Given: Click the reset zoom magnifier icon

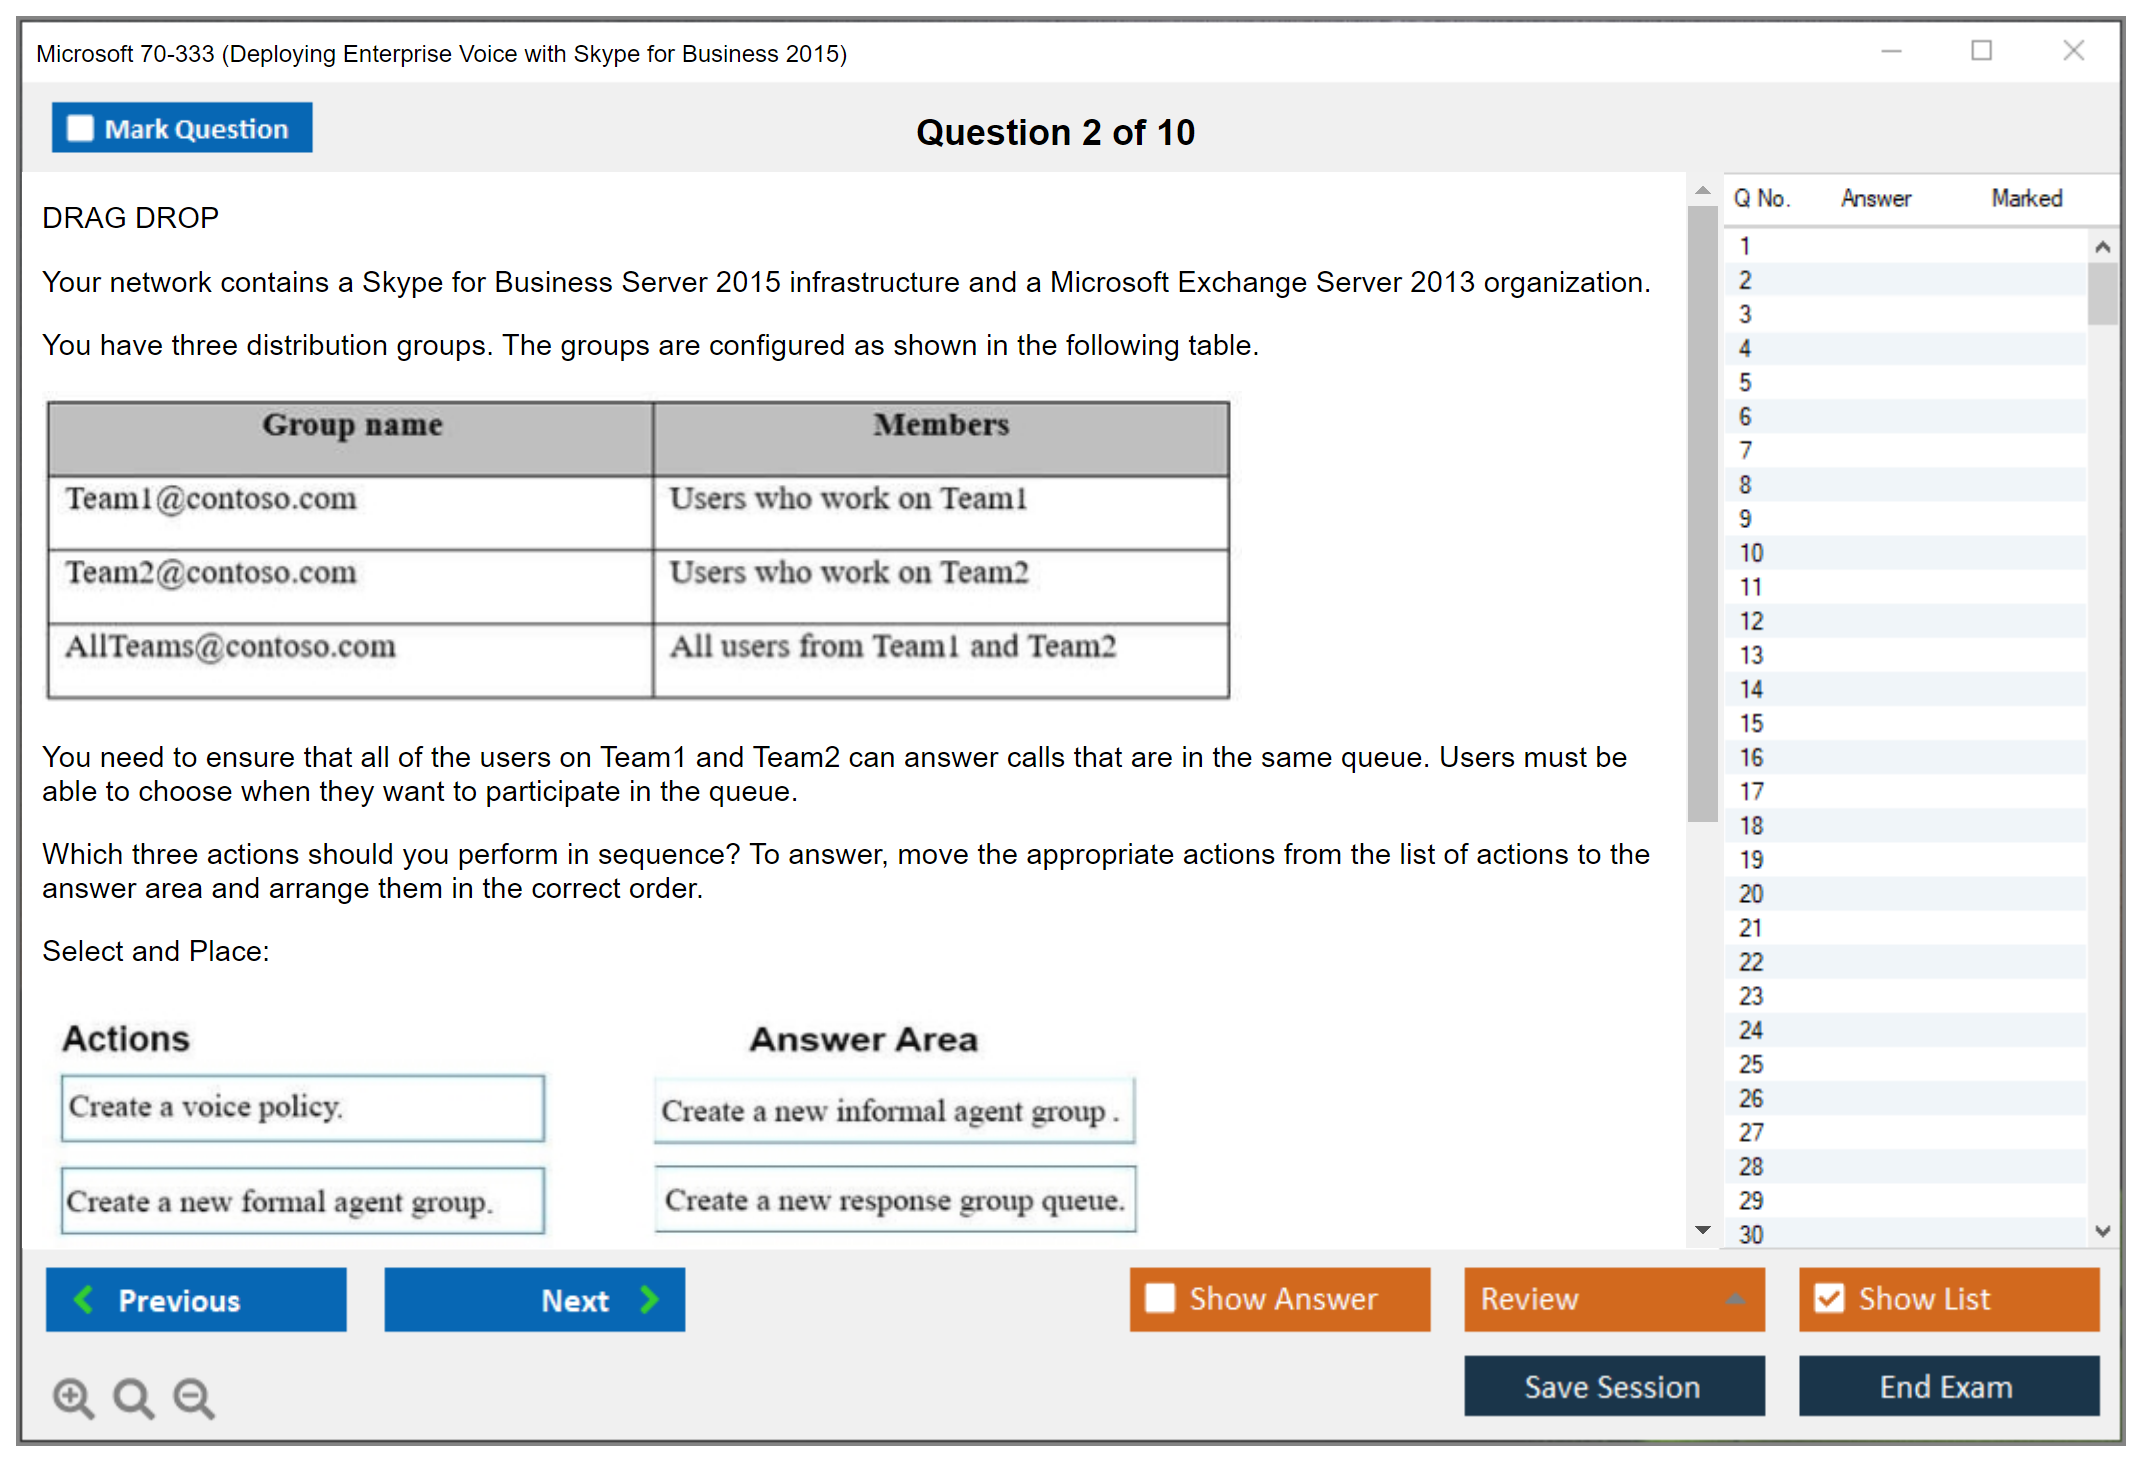Looking at the screenshot, I should click(133, 1397).
